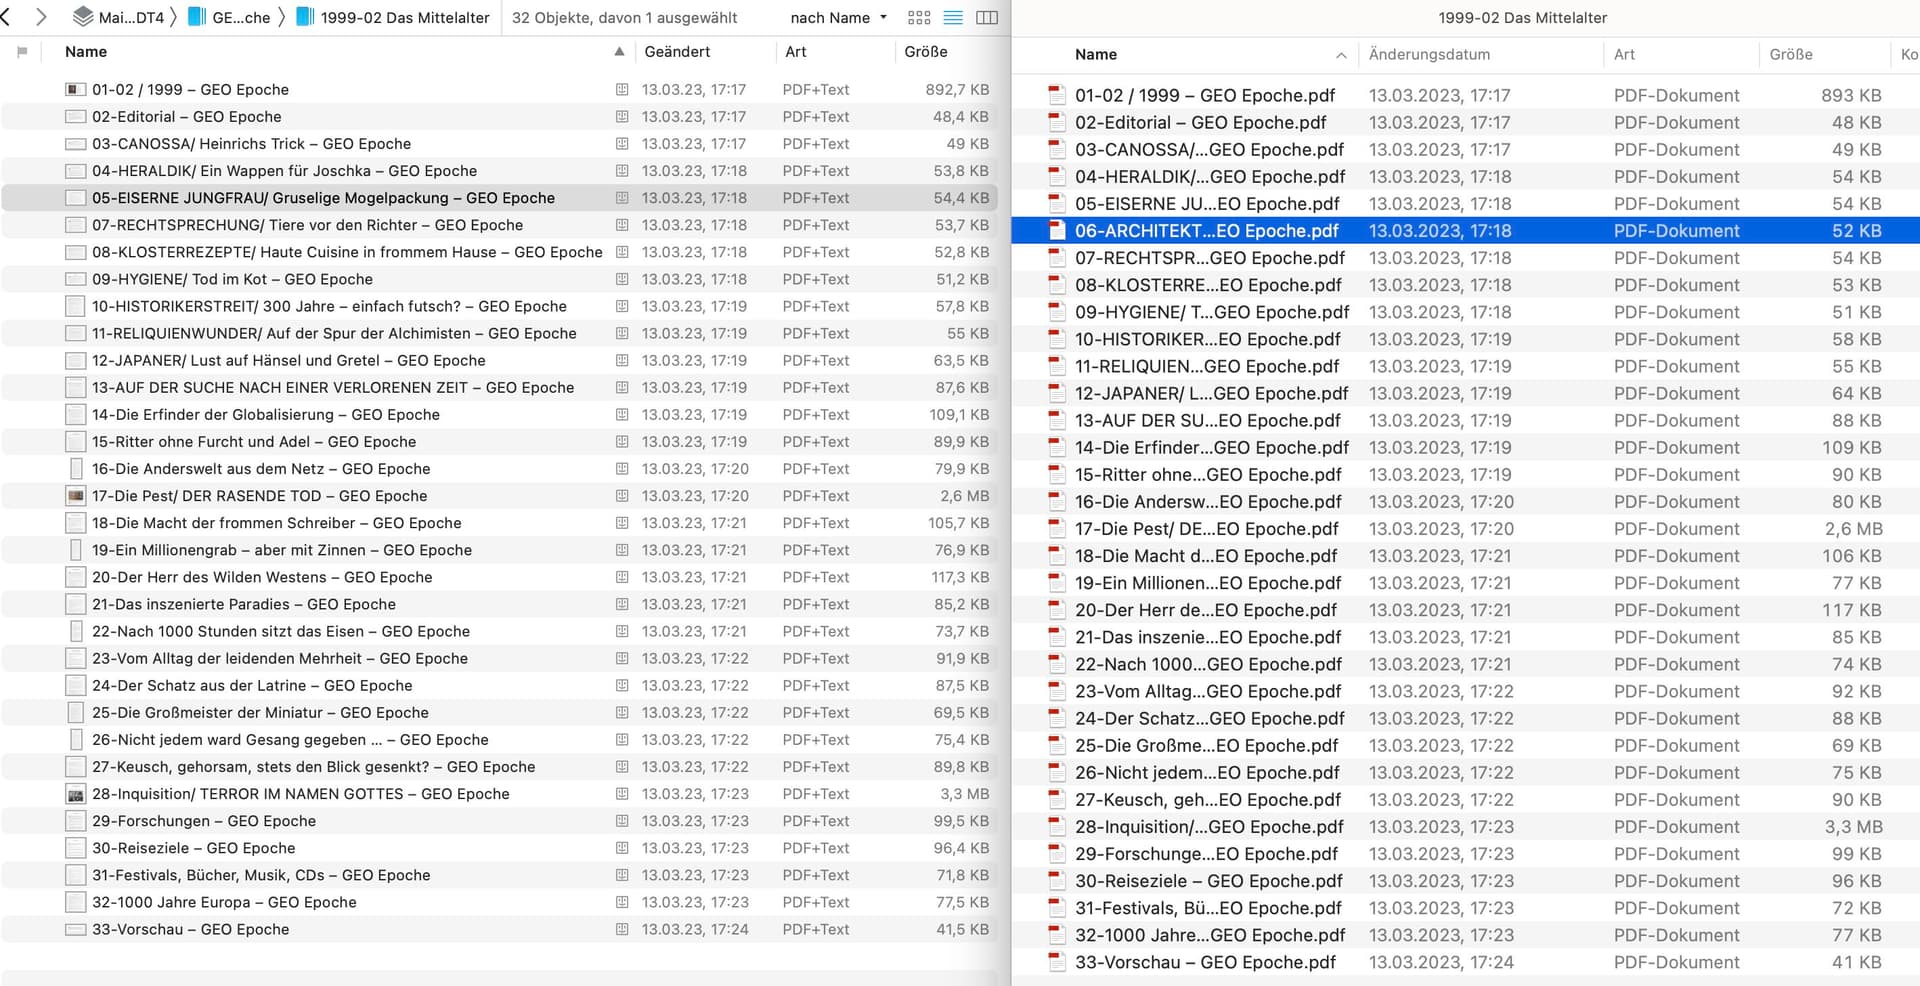Go forward using the right chevron arrow
The height and width of the screenshot is (986, 1920).
(x=41, y=17)
